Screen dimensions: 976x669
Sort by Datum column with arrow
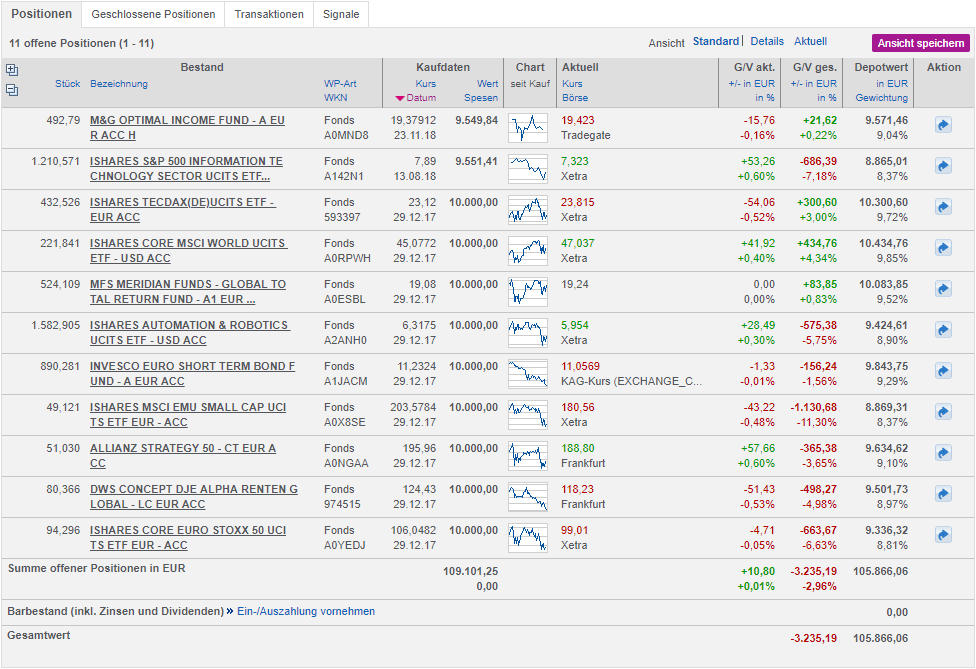click(x=419, y=98)
